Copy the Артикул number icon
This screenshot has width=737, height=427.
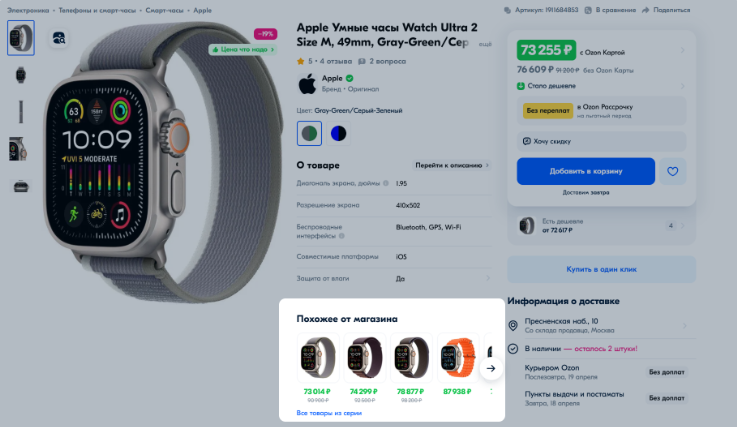click(x=507, y=10)
